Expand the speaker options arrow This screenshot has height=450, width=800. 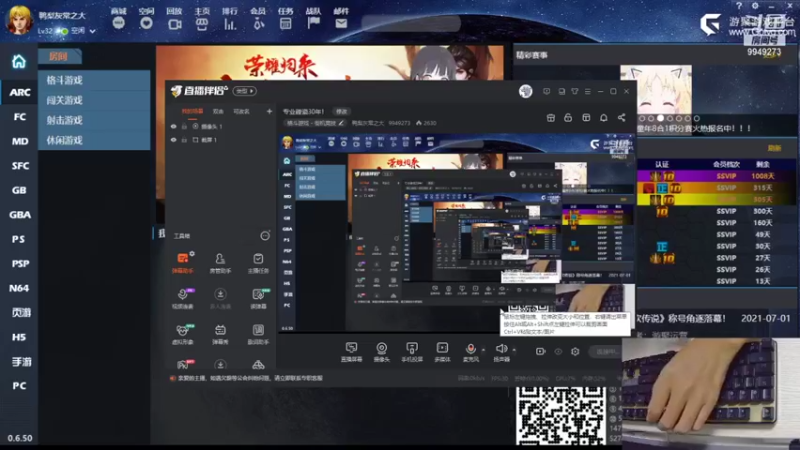click(514, 350)
